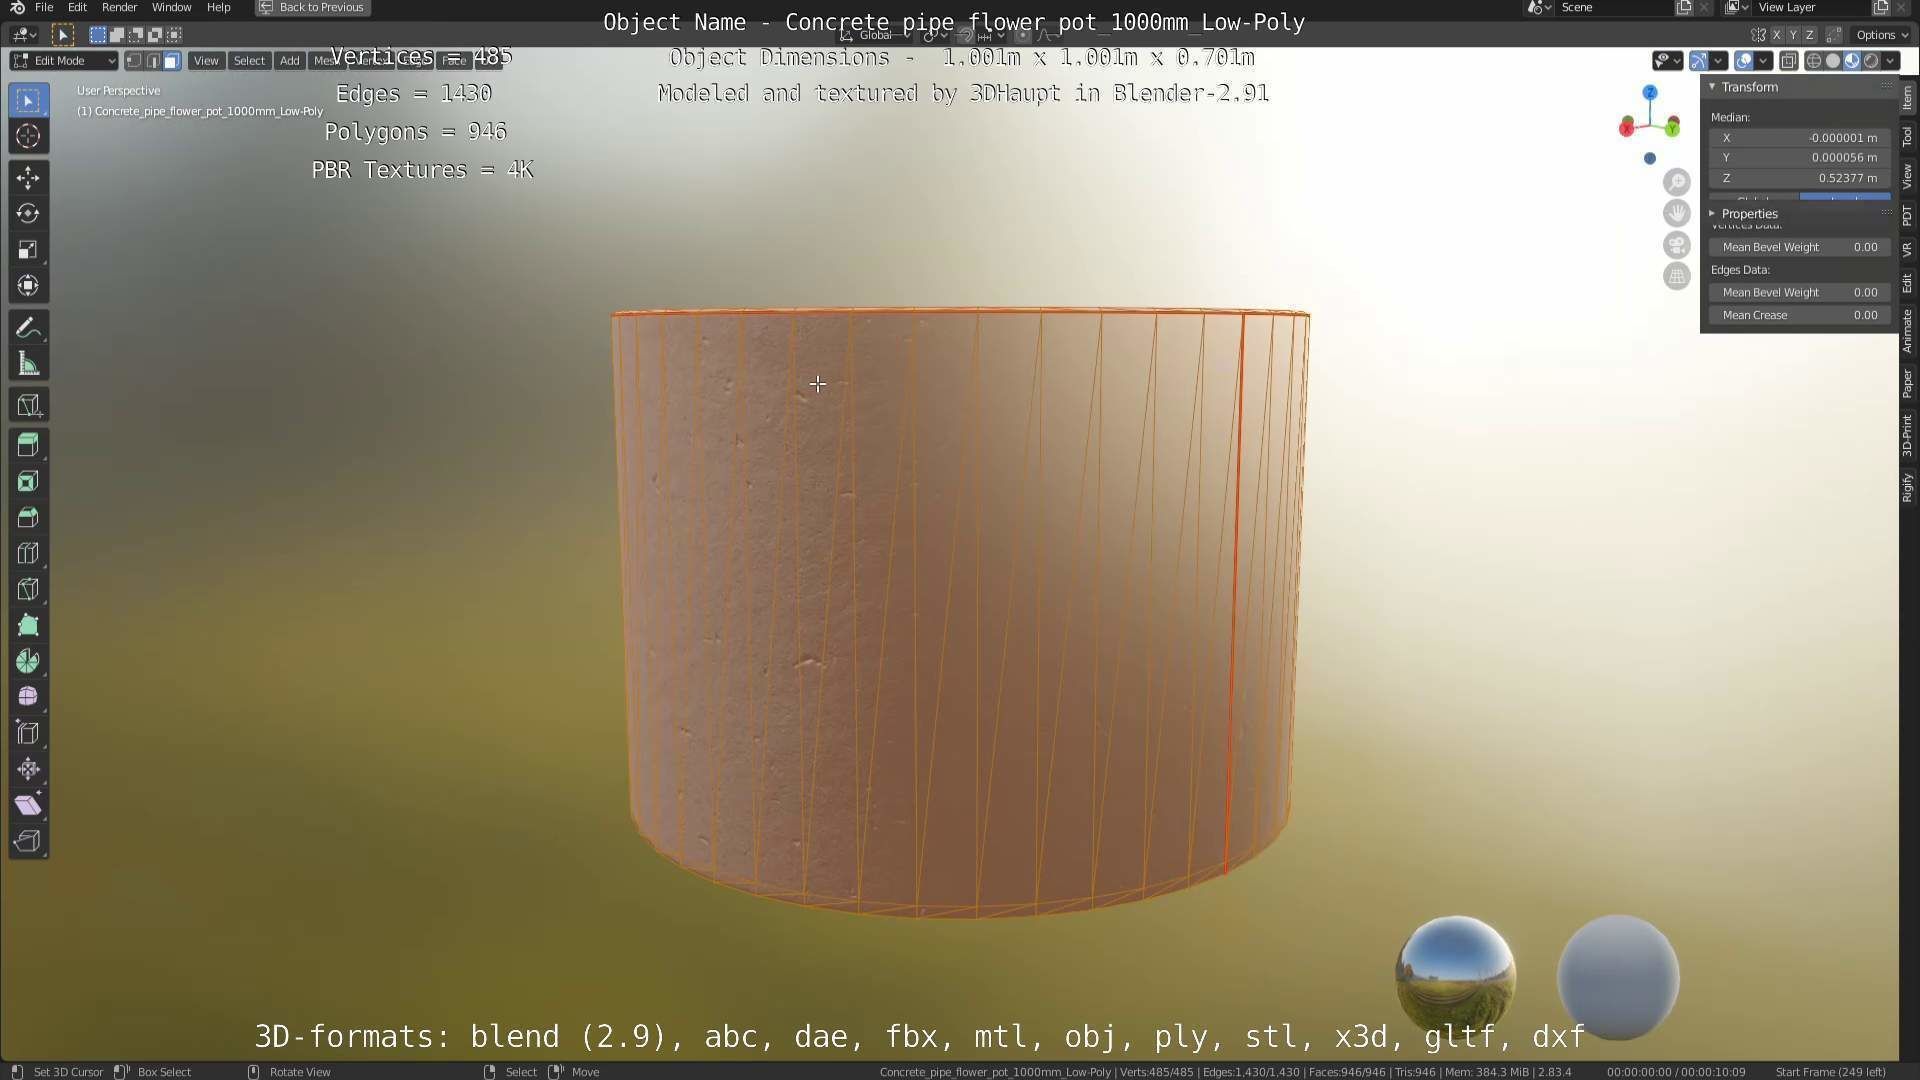This screenshot has width=1920, height=1080.
Task: Activate the Shear tool
Action: pyautogui.click(x=28, y=805)
